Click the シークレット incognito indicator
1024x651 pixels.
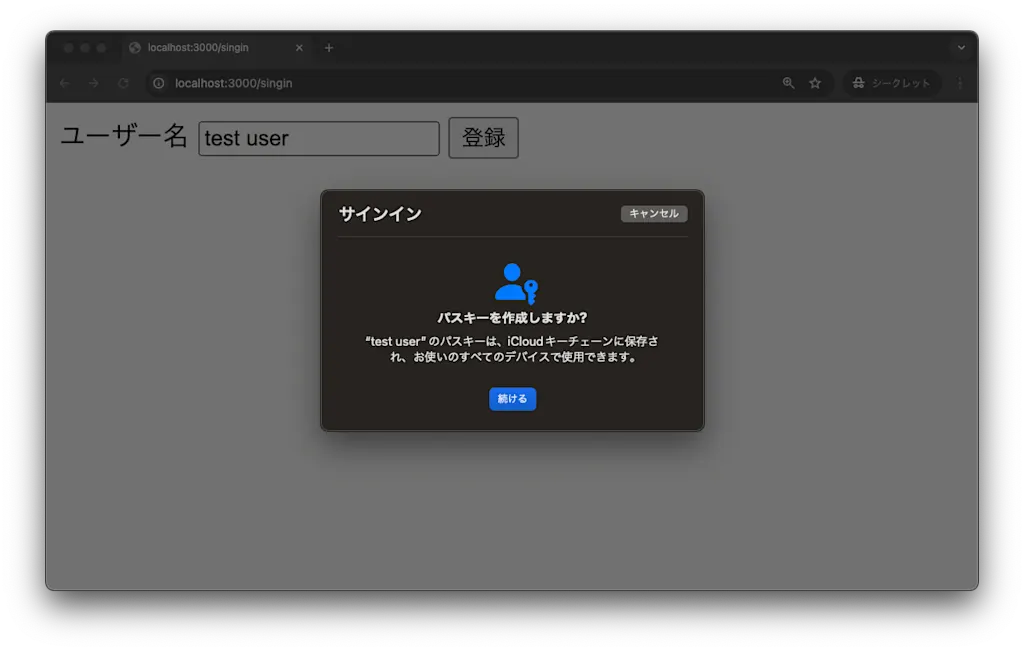891,83
